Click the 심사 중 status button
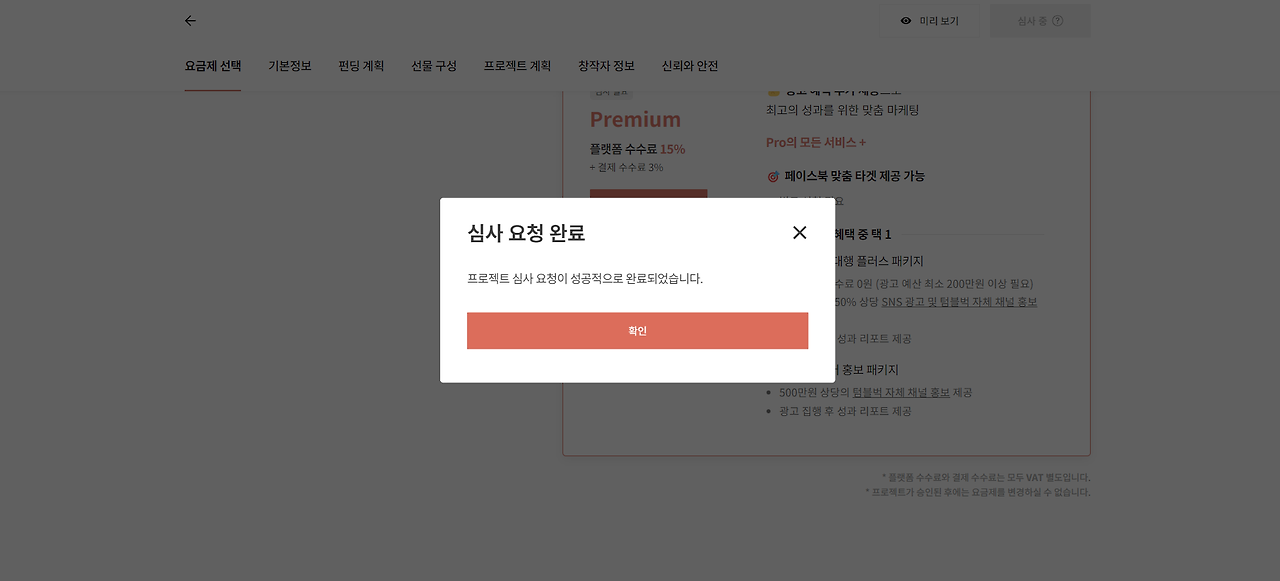The height and width of the screenshot is (581, 1280). [x=1040, y=21]
